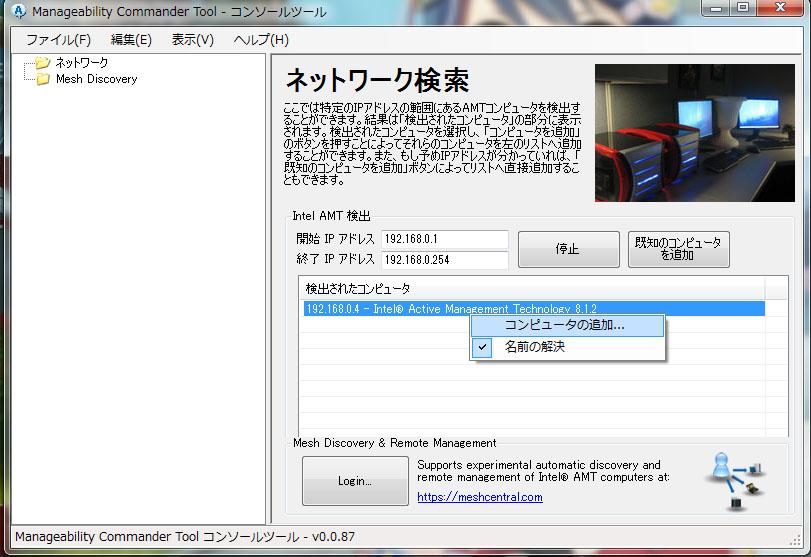Viewport: 811px width, 557px height.
Task: Click the 検出されたコンピュータ column header
Action: [x=532, y=288]
